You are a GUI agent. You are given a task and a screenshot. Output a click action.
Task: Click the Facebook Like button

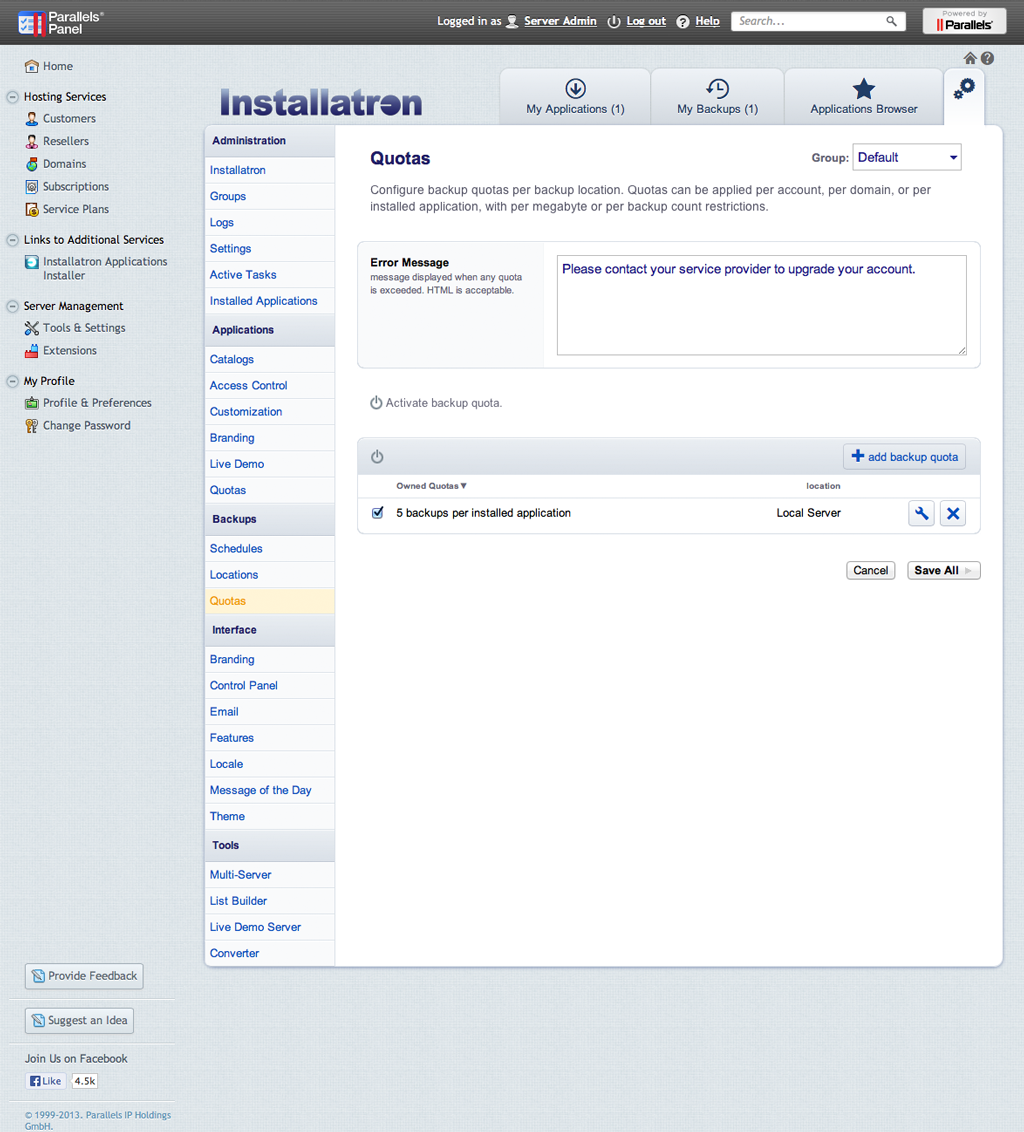pos(45,1081)
